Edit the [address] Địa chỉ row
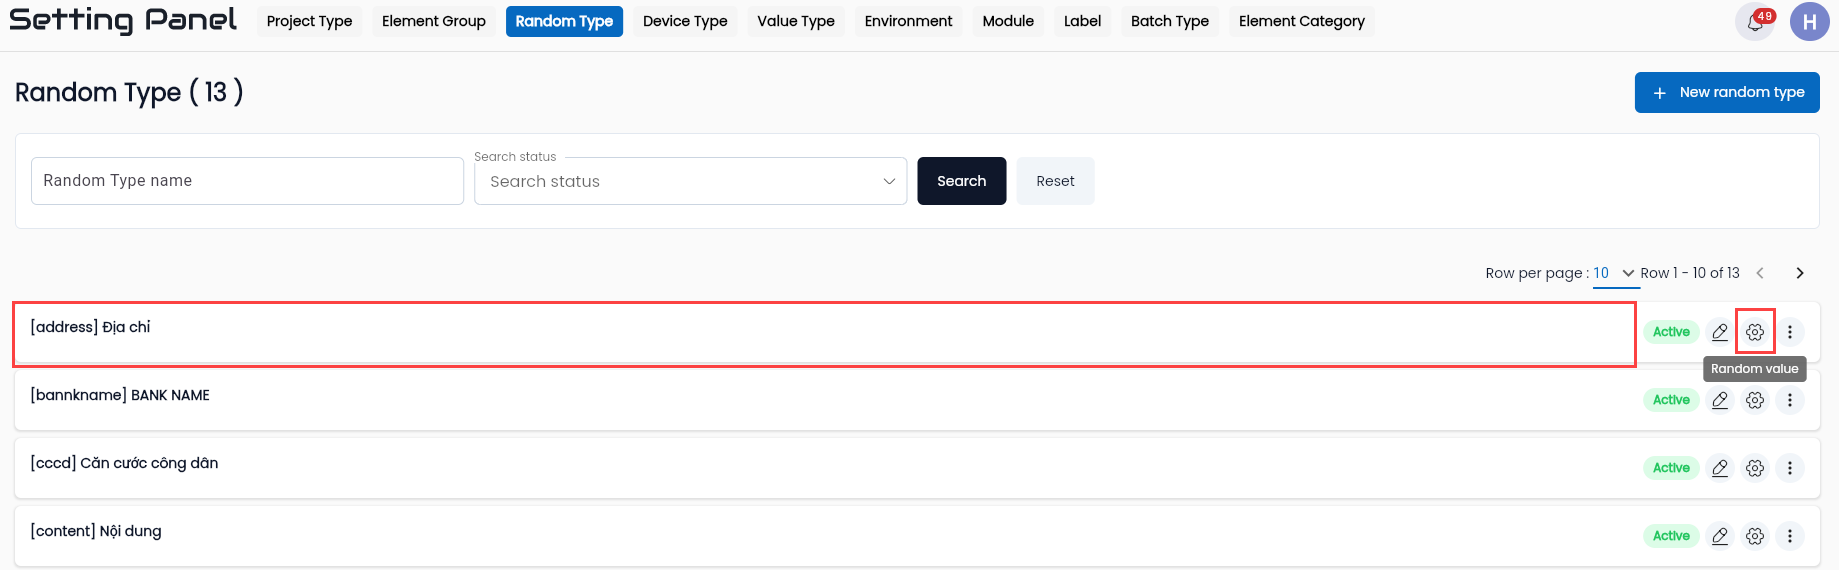Image resolution: width=1839 pixels, height=570 pixels. [1720, 332]
